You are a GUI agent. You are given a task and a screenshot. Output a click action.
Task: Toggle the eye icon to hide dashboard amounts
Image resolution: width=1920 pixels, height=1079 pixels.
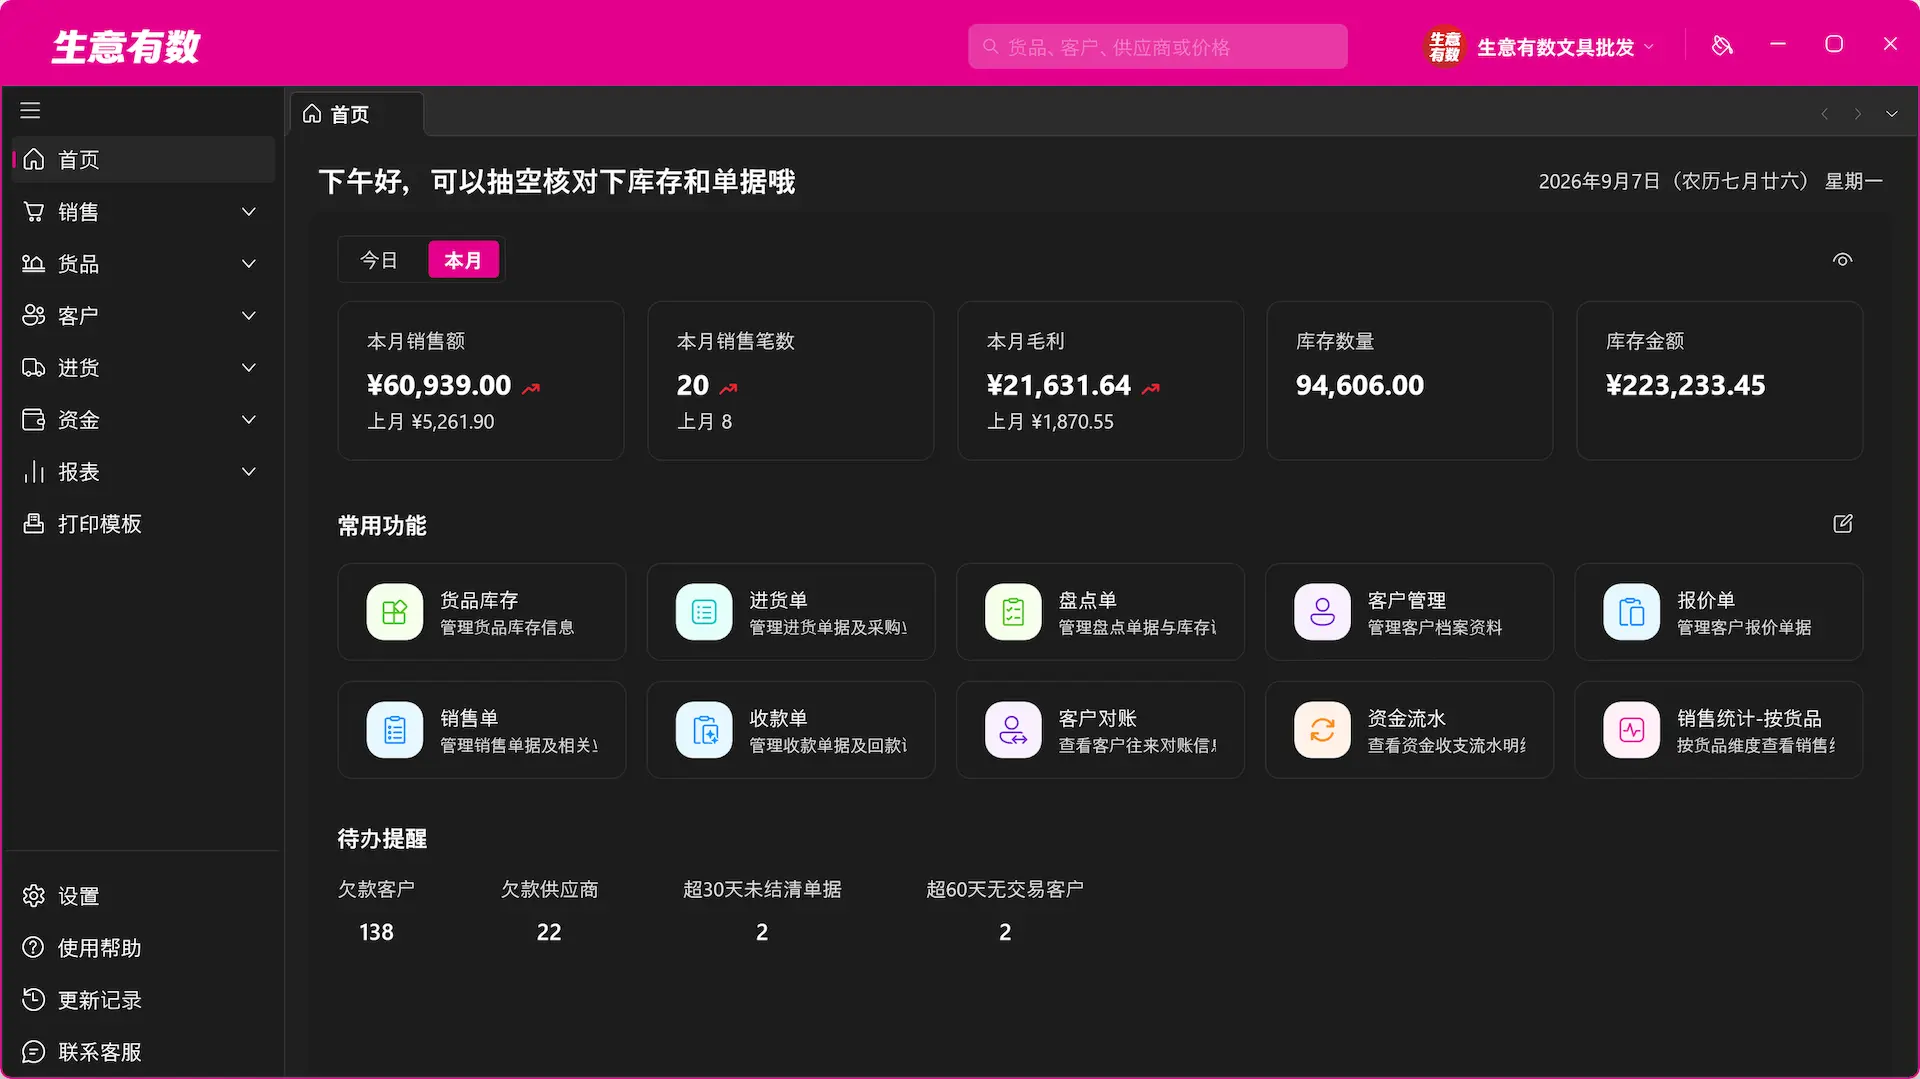[x=1843, y=260]
